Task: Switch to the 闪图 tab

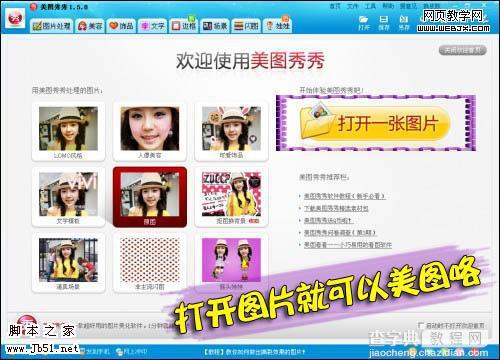Action: point(246,26)
